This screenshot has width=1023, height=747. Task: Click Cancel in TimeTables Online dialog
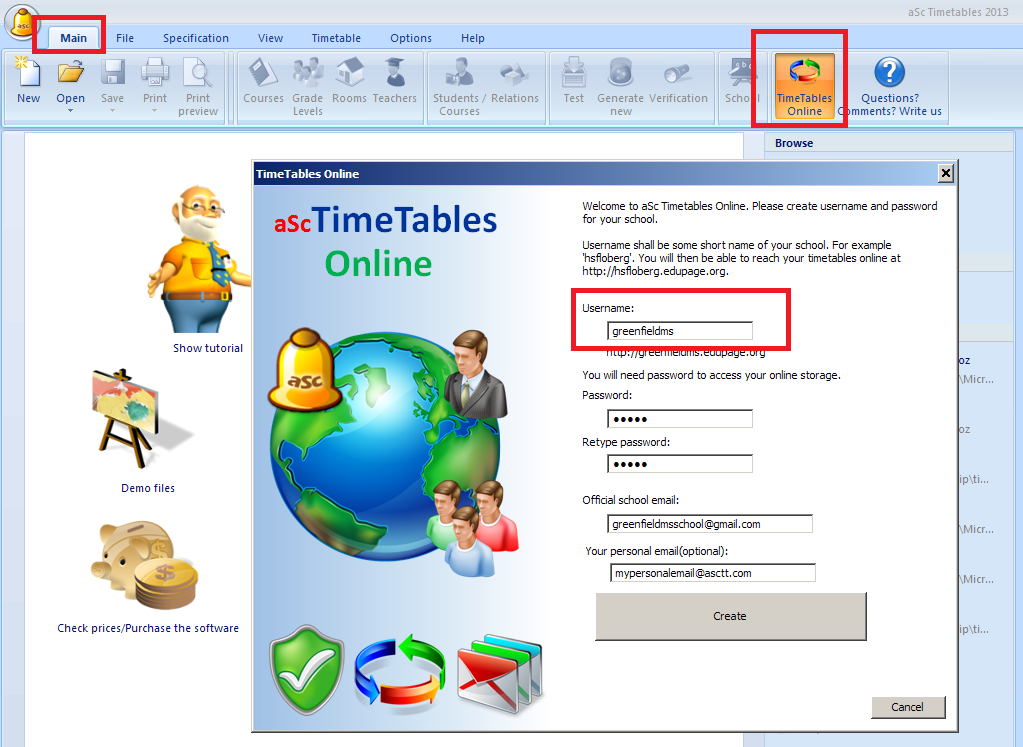(x=908, y=707)
